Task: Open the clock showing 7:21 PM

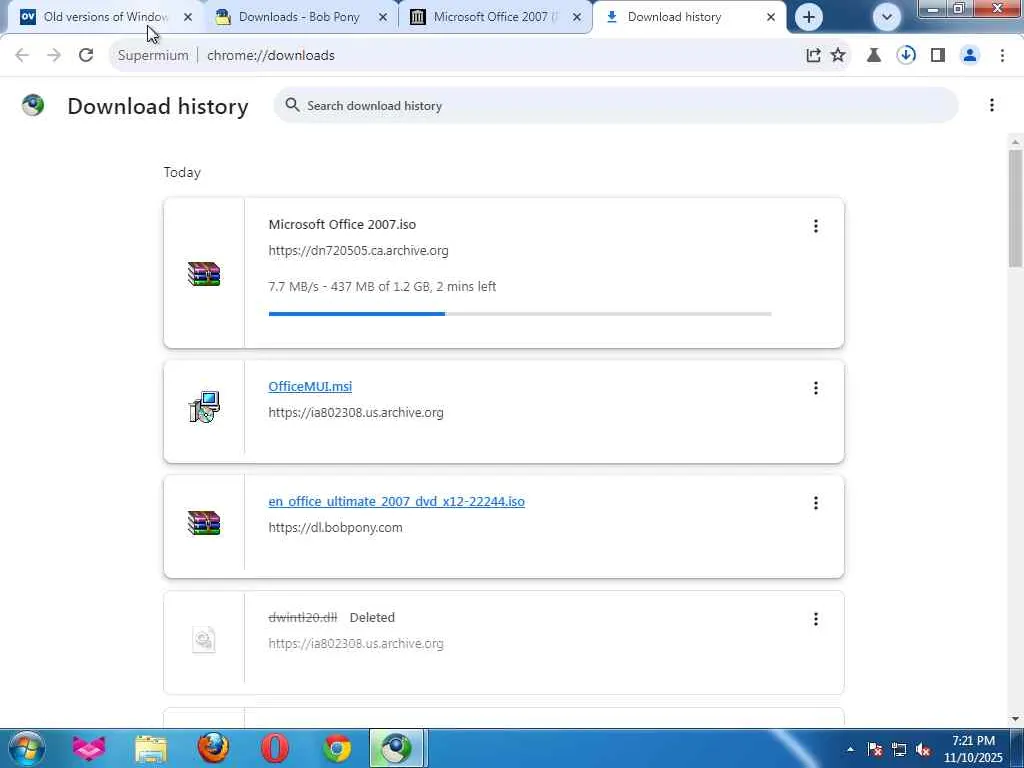Action: tap(972, 749)
